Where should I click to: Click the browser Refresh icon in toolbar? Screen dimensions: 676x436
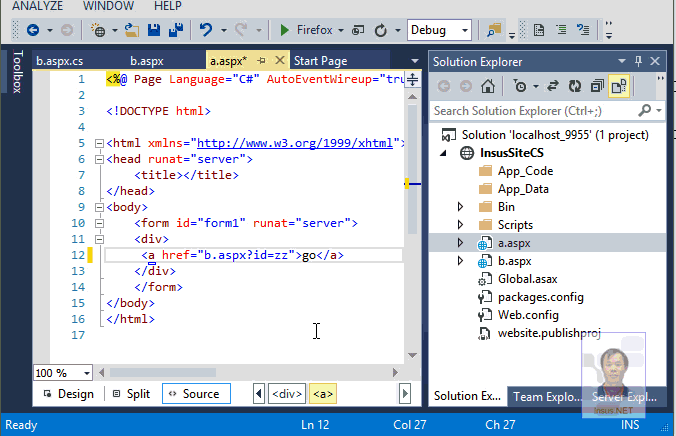tap(380, 30)
